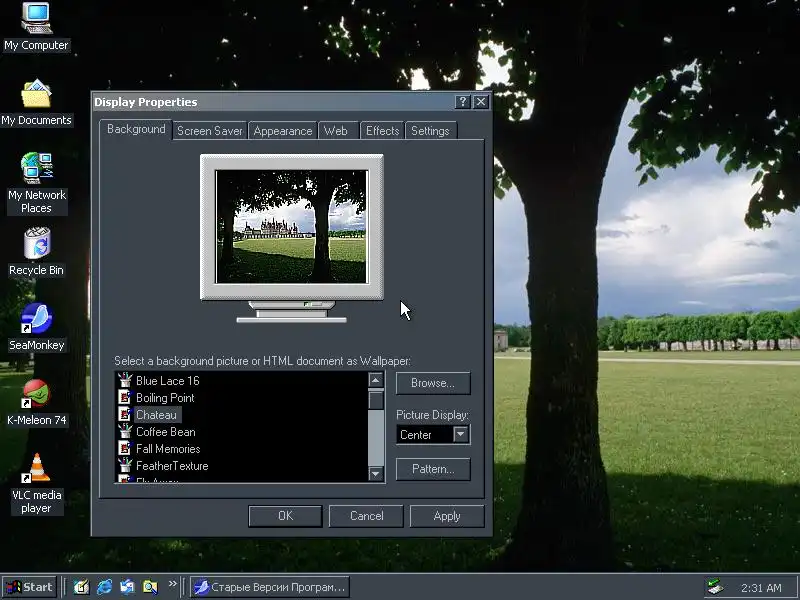Image resolution: width=800 pixels, height=600 pixels.
Task: Click the Pattern... button
Action: (433, 469)
